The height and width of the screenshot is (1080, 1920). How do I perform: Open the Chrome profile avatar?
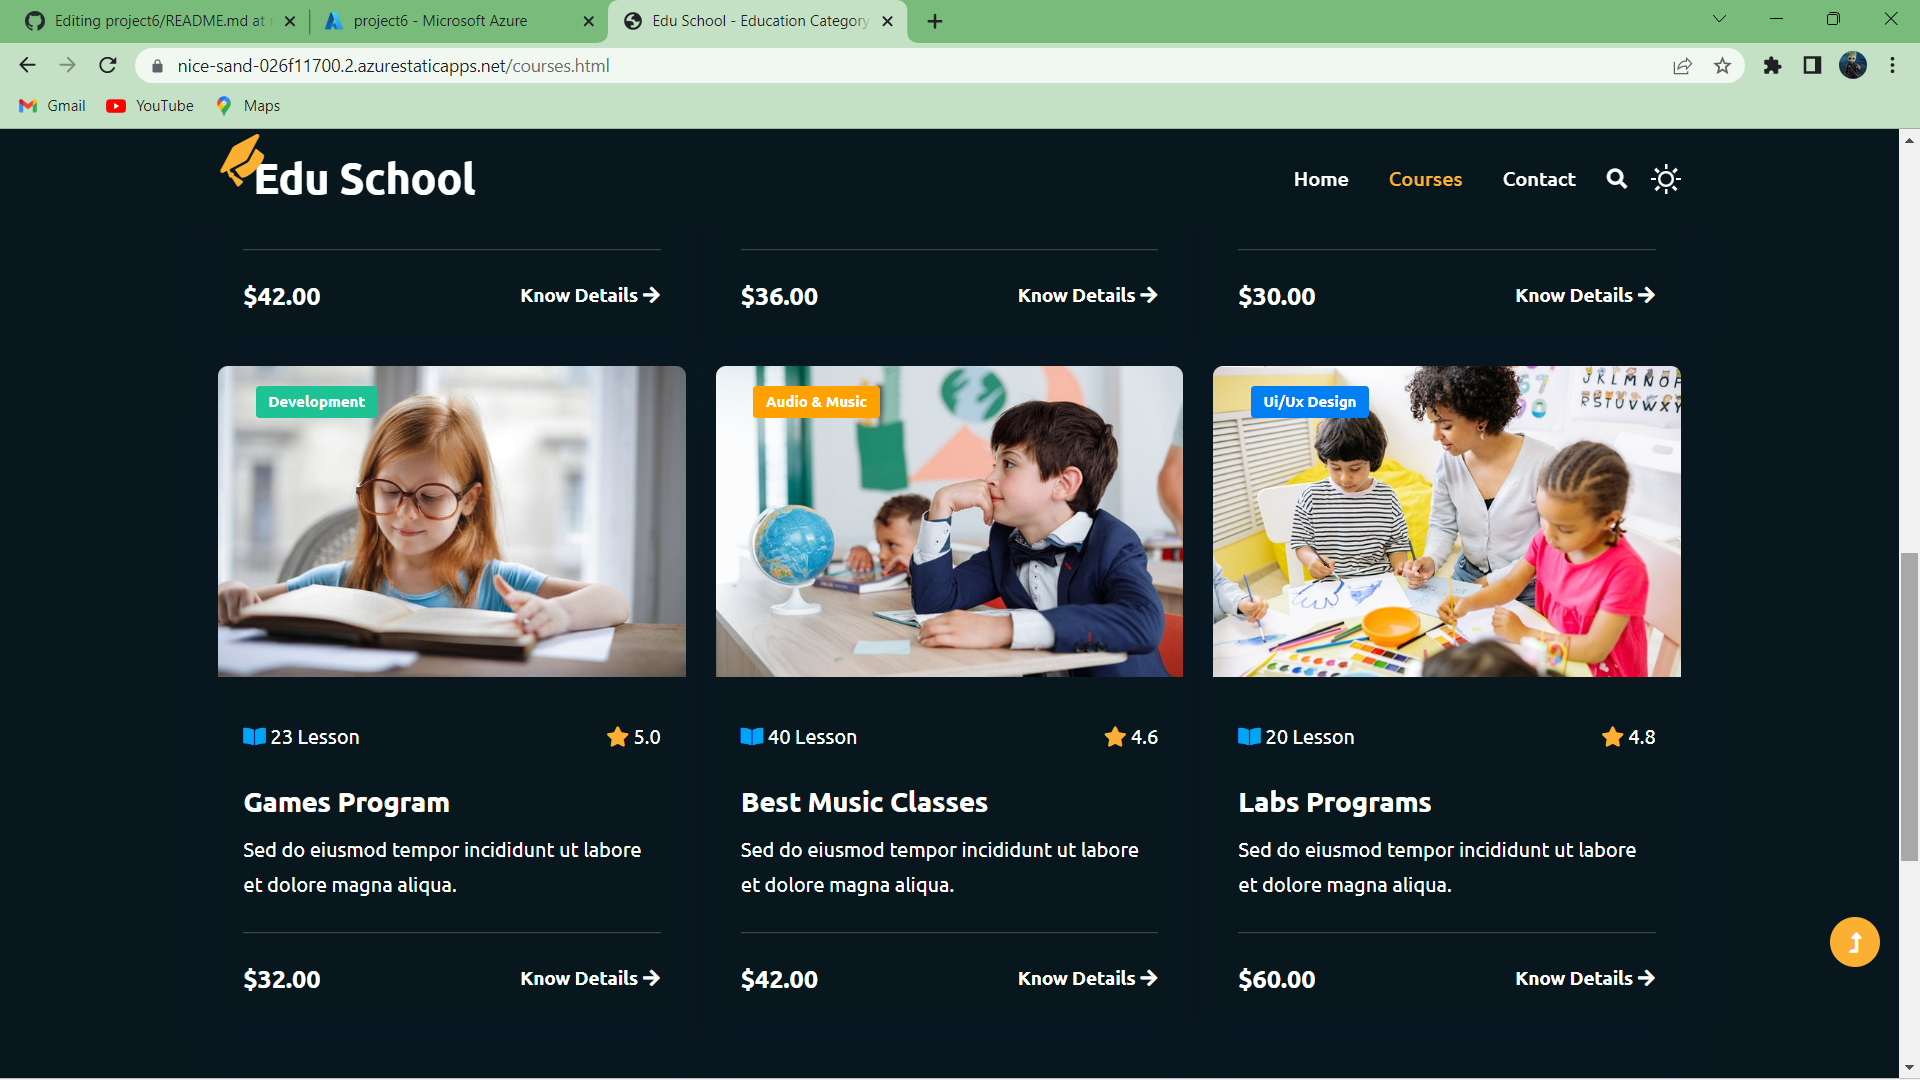tap(1852, 66)
